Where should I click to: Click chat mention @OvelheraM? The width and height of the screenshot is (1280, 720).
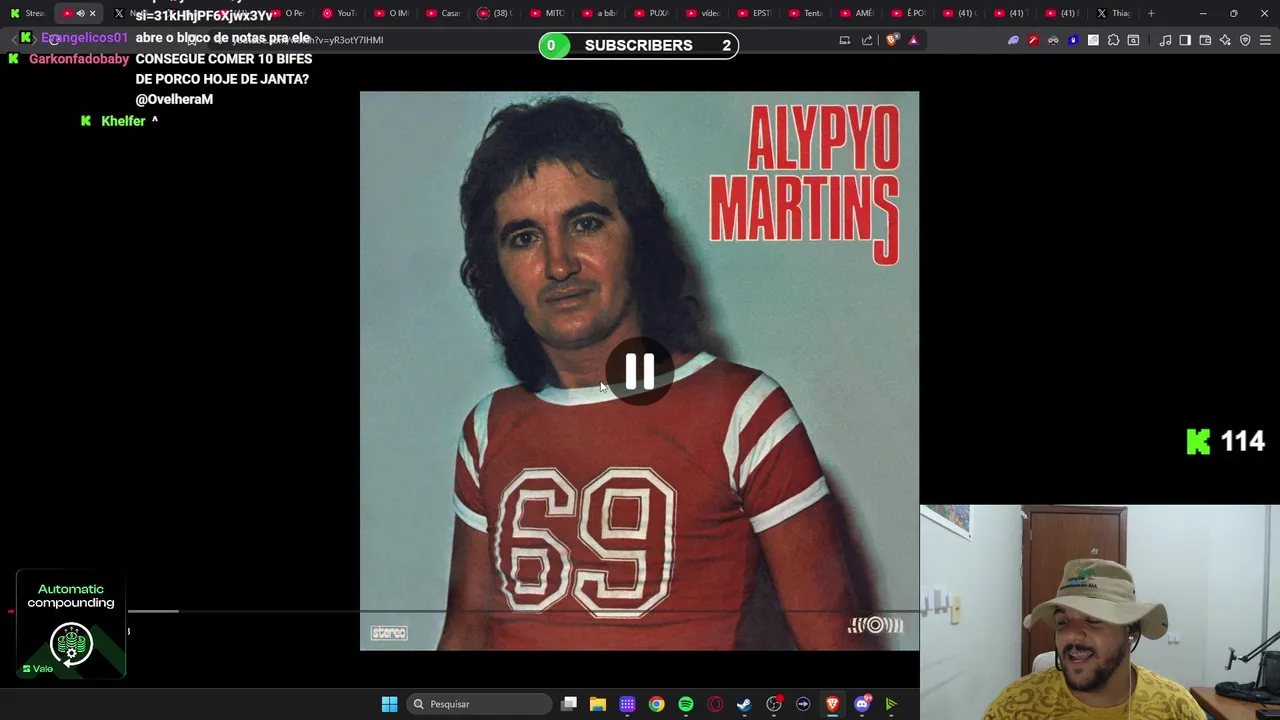174,99
